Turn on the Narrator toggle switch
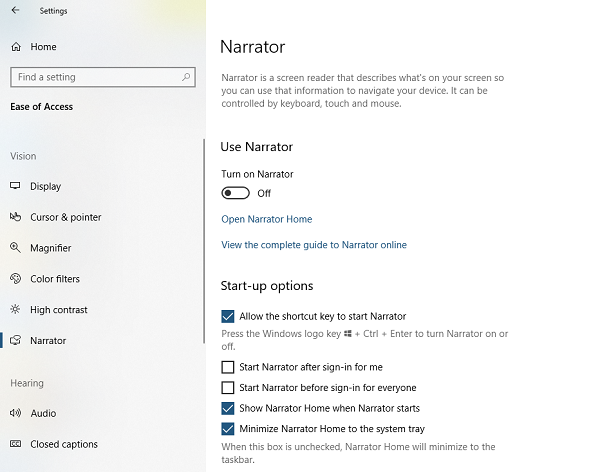This screenshot has height=472, width=600. point(235,193)
